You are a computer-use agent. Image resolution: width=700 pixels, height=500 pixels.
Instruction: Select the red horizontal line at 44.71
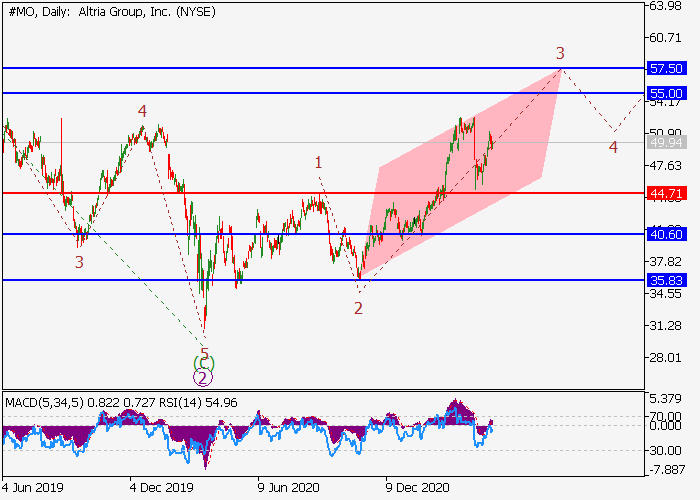pos(324,193)
